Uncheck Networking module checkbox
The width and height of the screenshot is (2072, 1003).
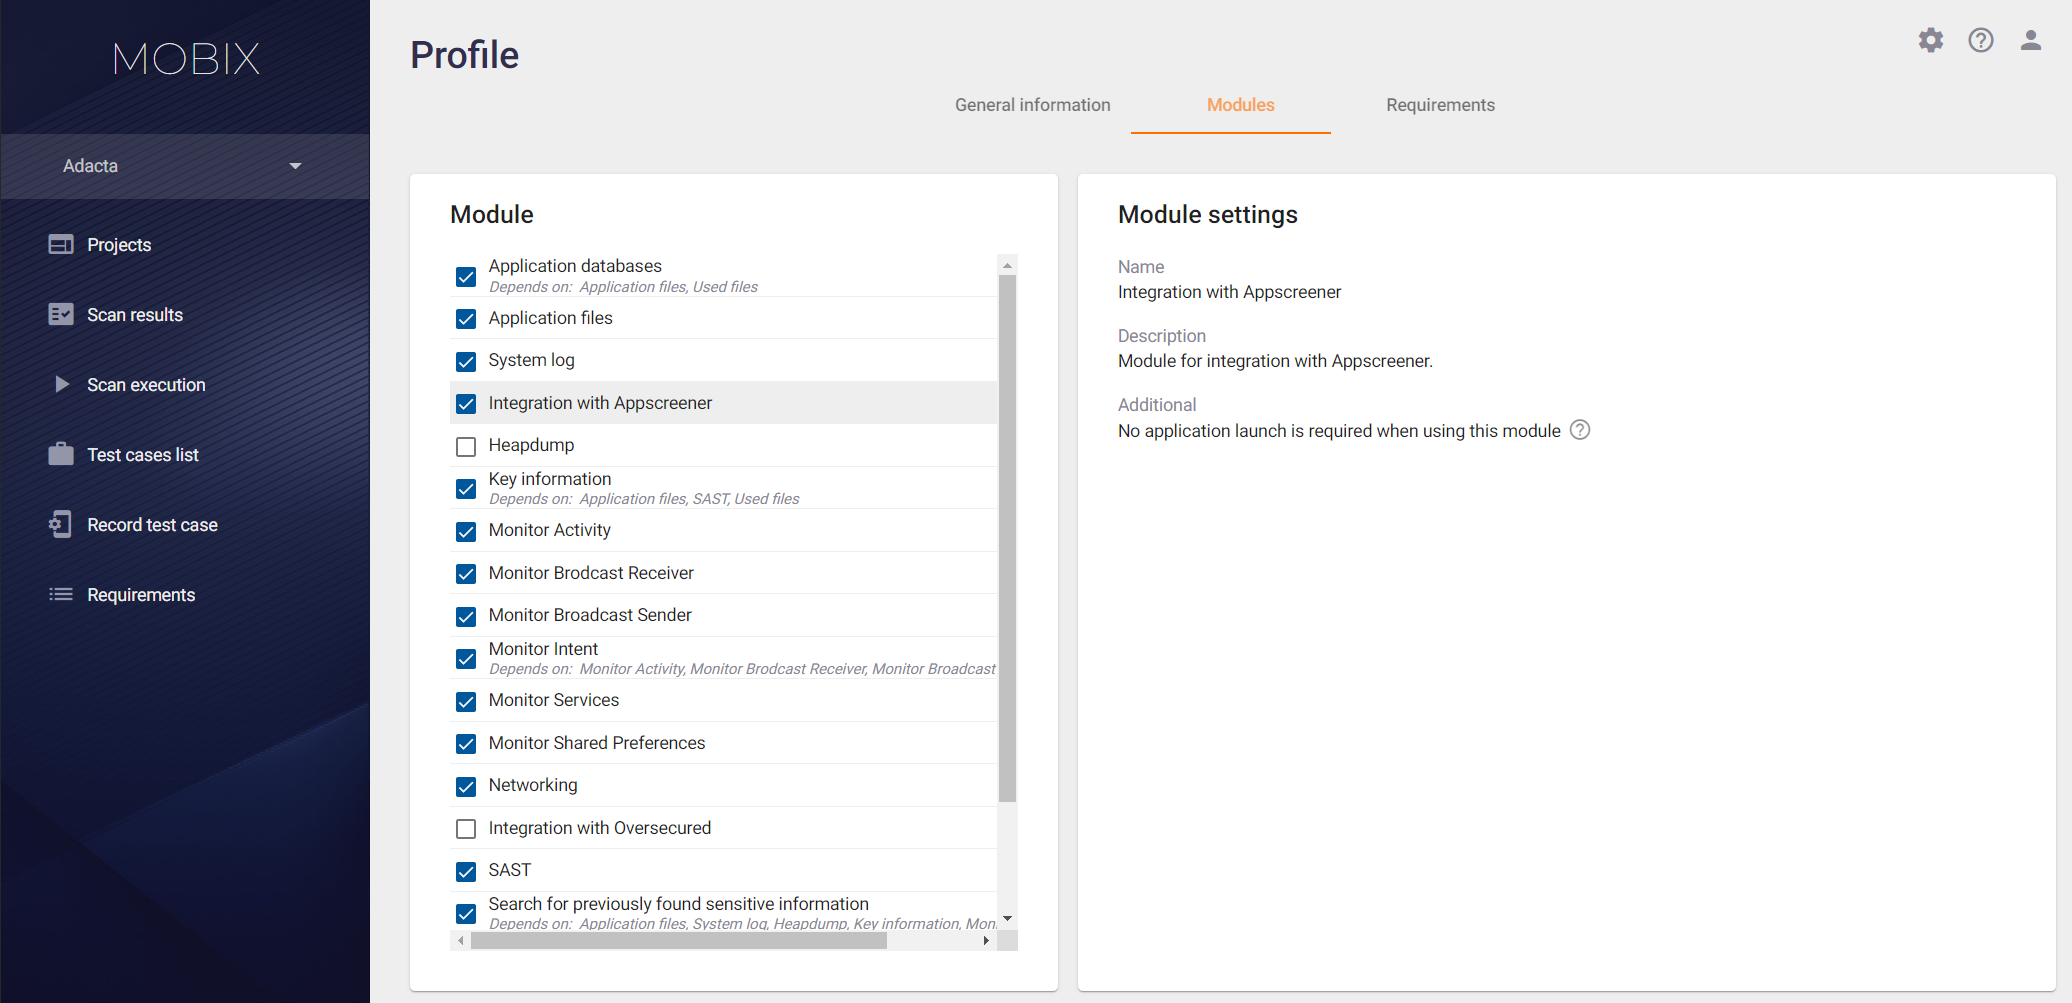tap(466, 786)
